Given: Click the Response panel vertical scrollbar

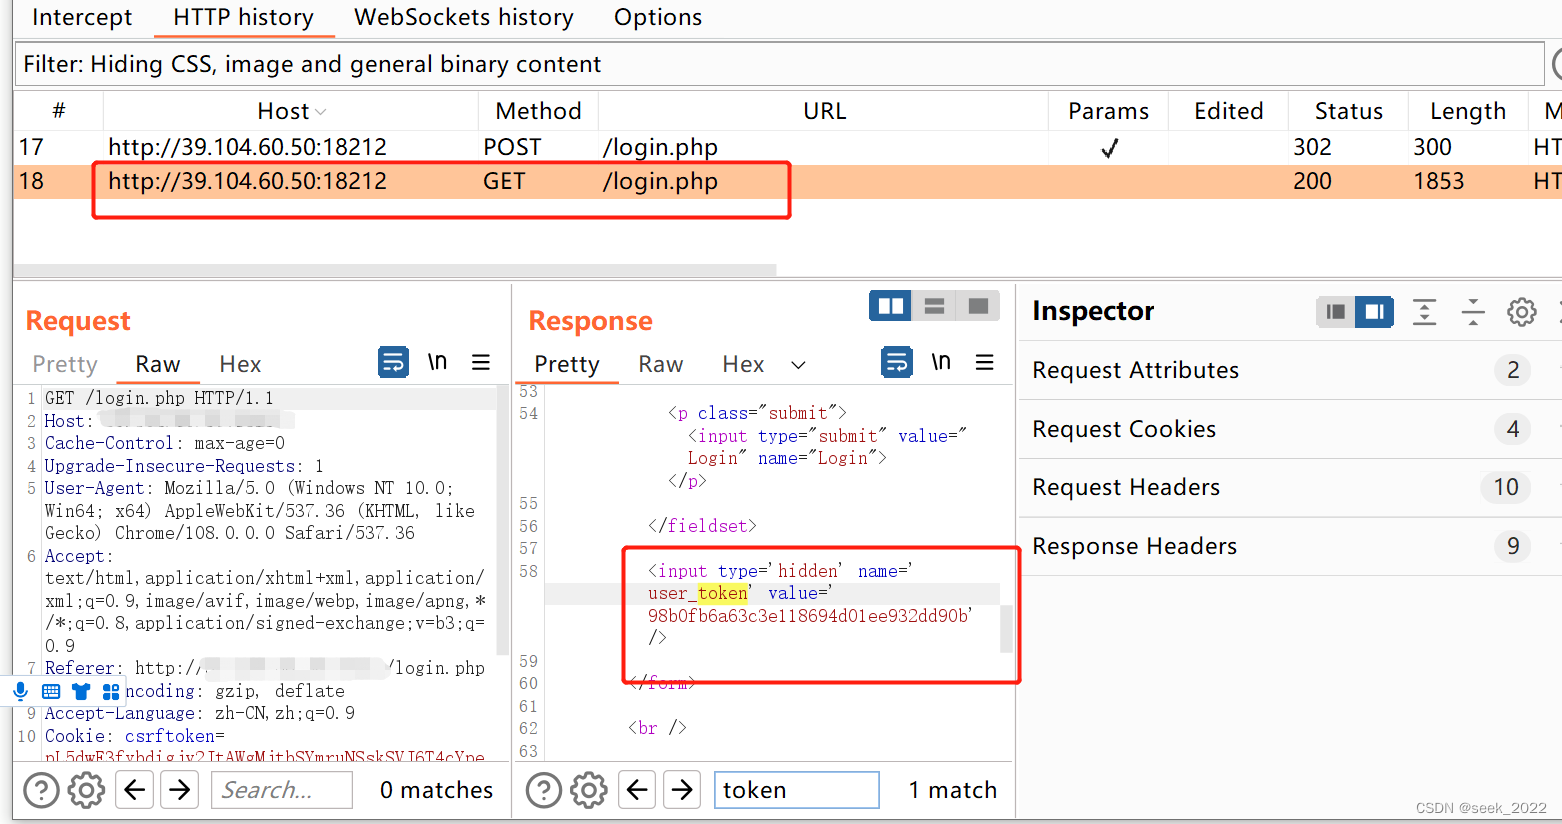Looking at the screenshot, I should tap(1006, 630).
